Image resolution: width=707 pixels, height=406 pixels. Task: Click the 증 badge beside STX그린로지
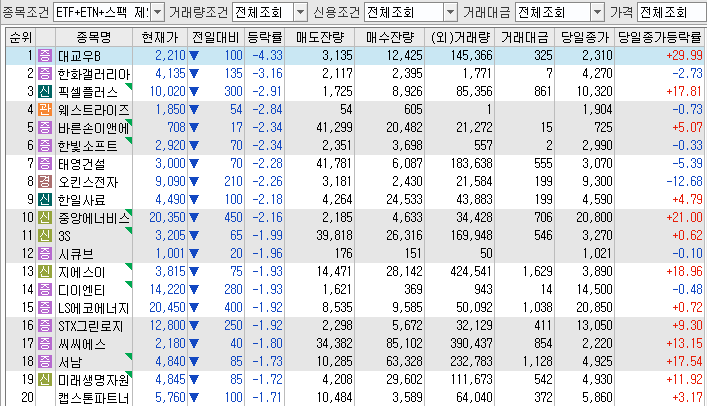click(x=45, y=326)
